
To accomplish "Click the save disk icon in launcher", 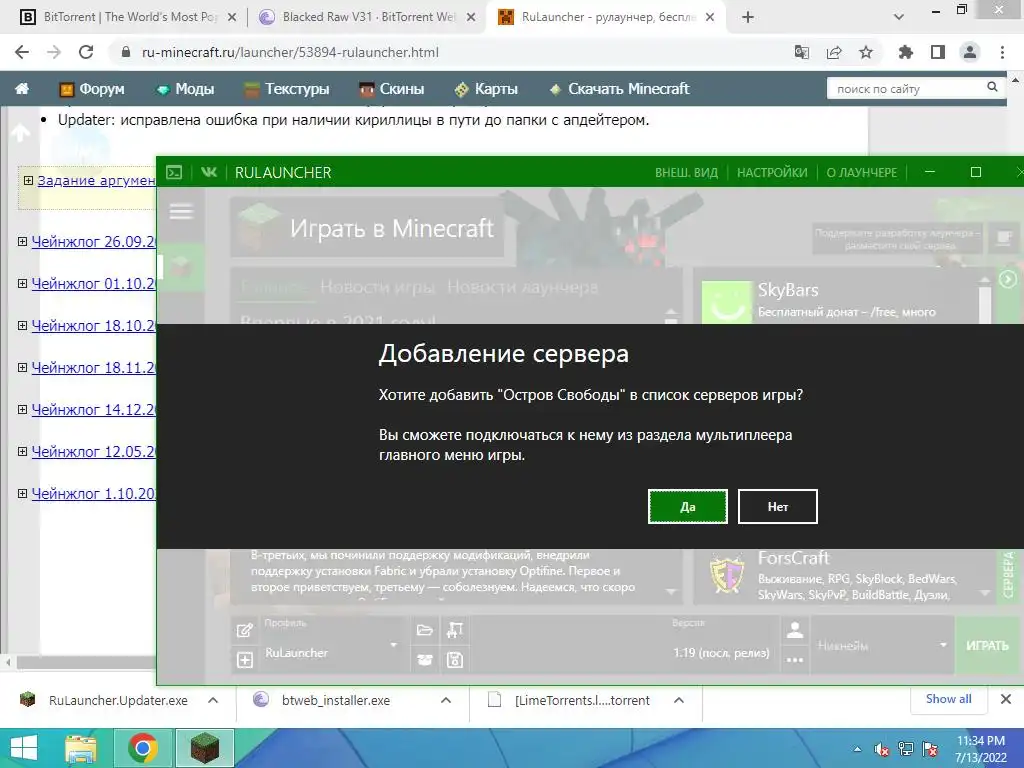I will tap(455, 660).
